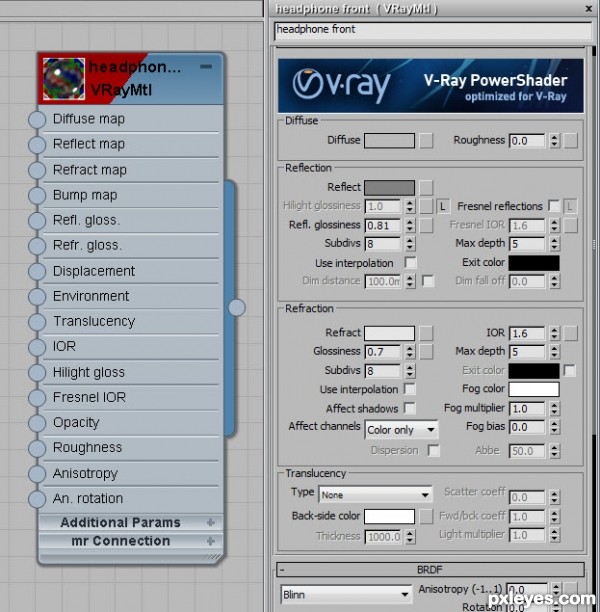Click the reflection Subdivs spinner arrows
Viewport: 600px width, 612px height.
(x=409, y=244)
